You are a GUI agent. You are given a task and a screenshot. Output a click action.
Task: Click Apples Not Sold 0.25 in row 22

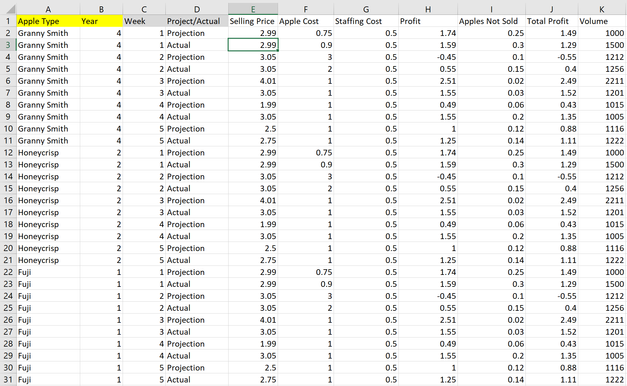coord(516,272)
